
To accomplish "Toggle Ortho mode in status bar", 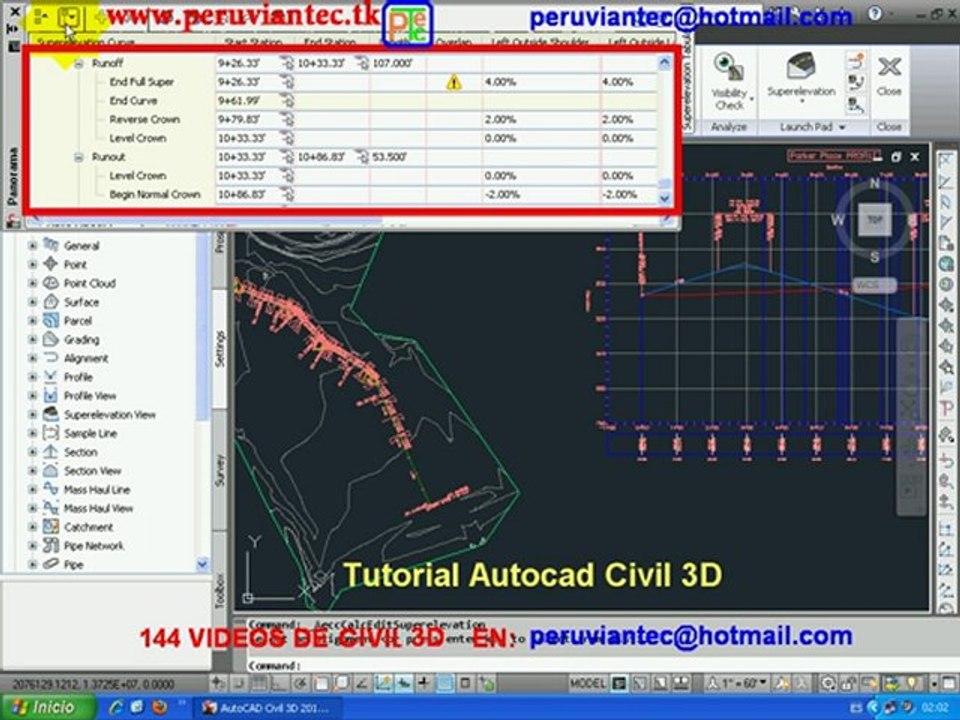I will [x=280, y=683].
